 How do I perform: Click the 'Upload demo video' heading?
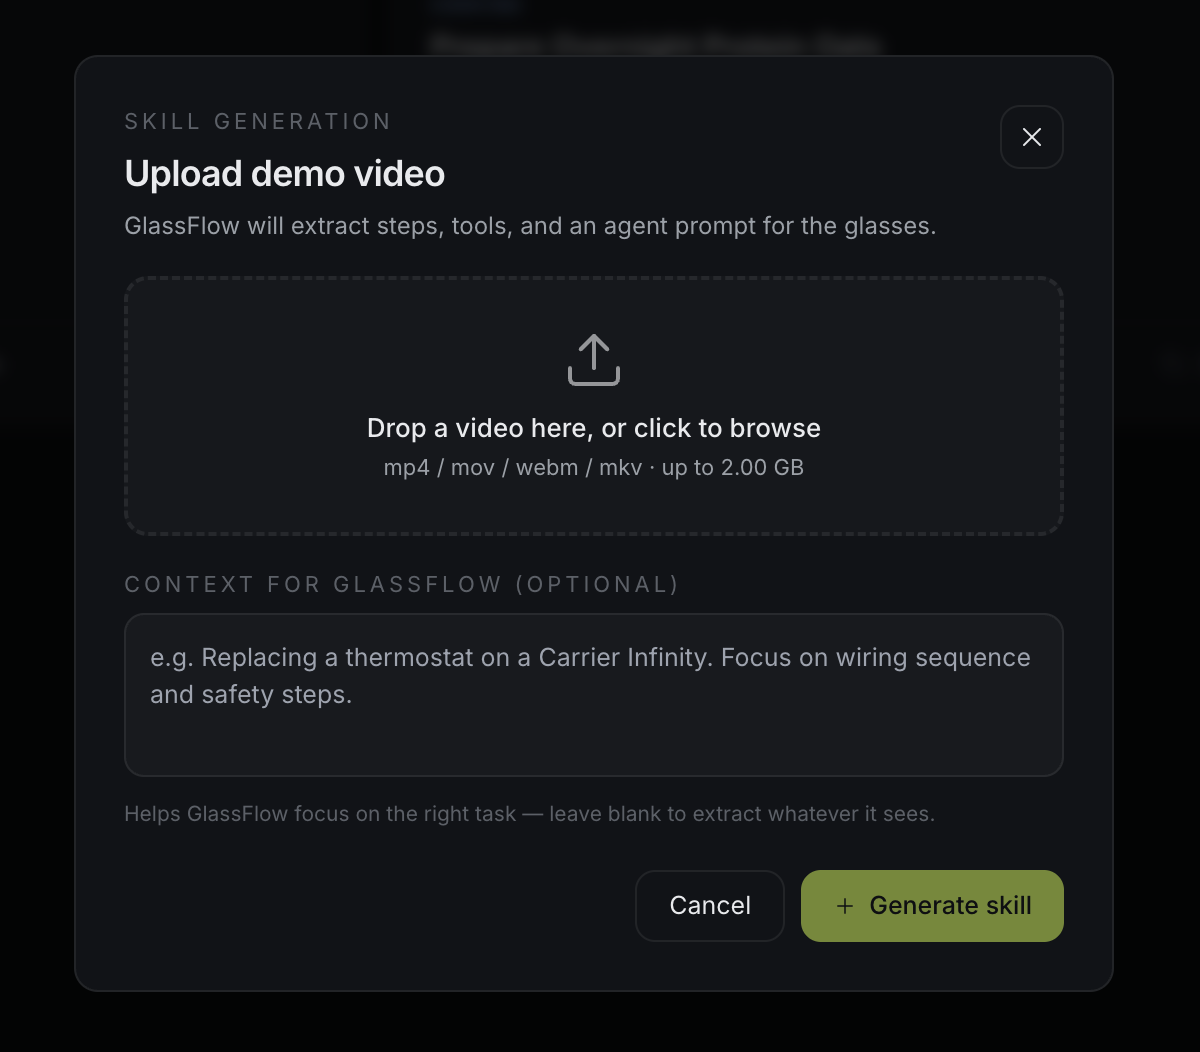pos(285,174)
